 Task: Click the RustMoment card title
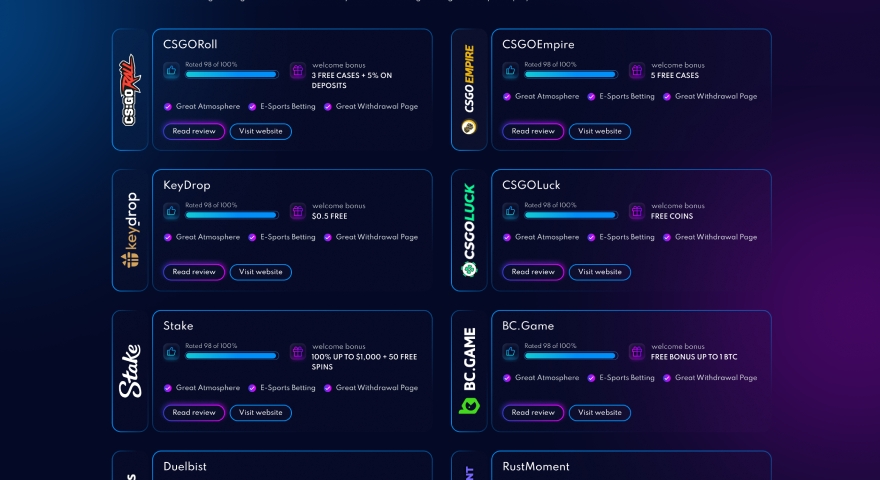tap(536, 467)
